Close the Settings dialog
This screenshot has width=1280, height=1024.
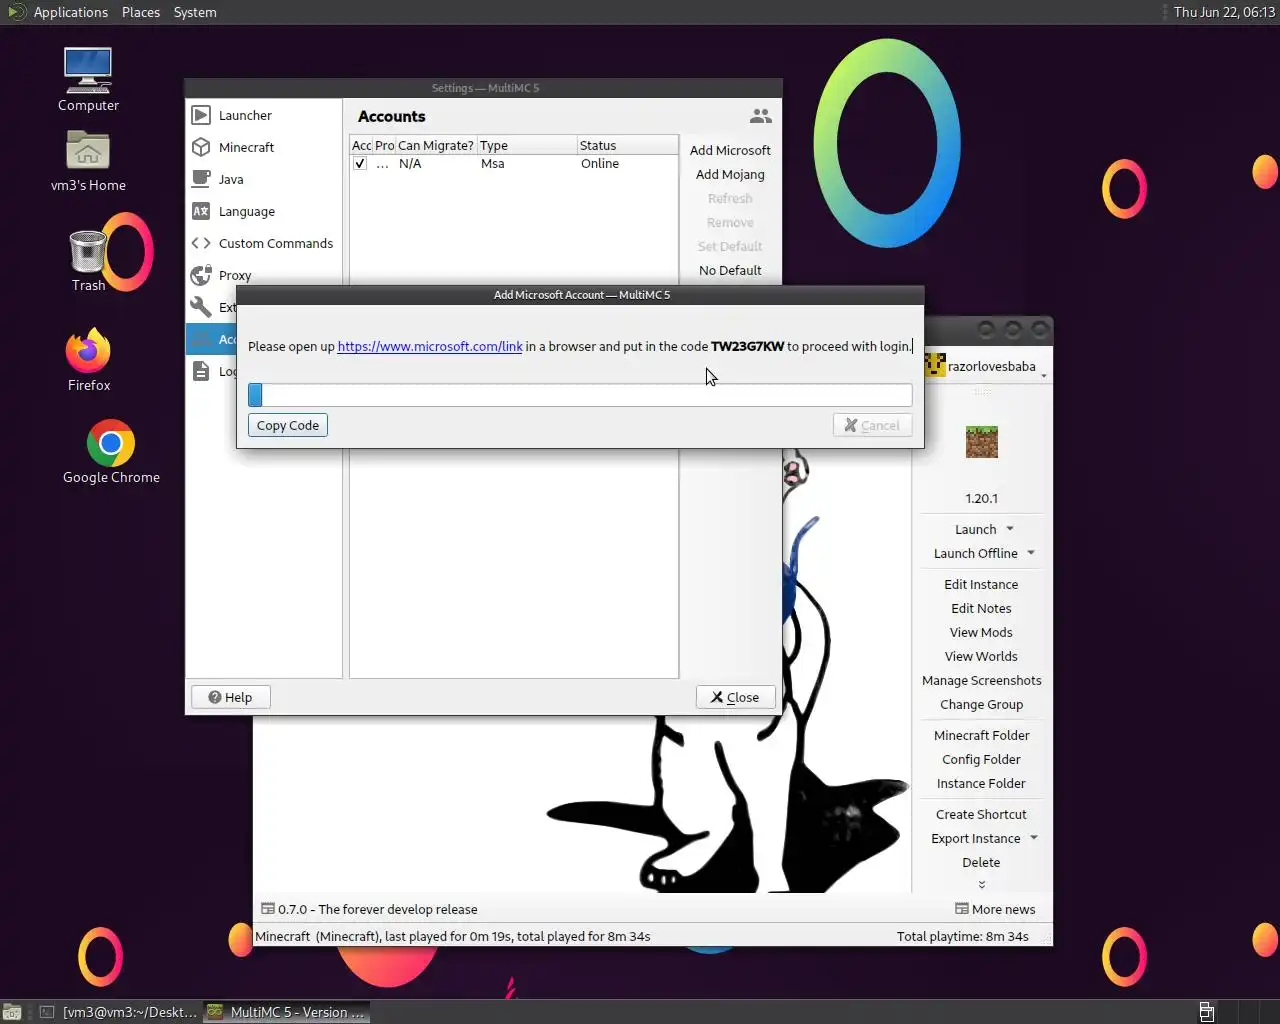coord(735,697)
